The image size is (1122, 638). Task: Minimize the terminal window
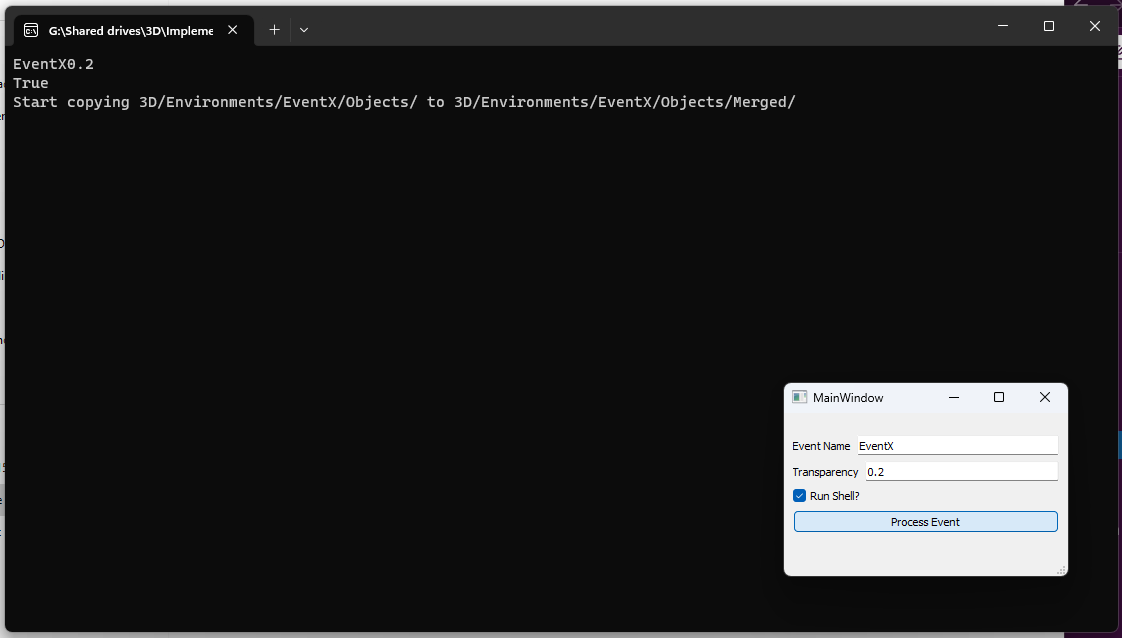(1003, 26)
